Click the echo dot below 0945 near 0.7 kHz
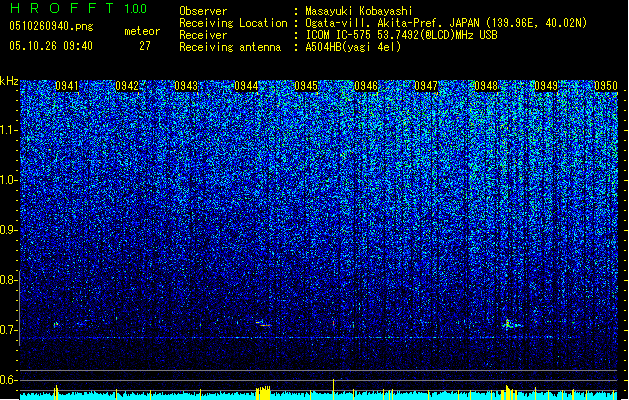Image resolution: width=629 pixels, height=400 pixels. click(333, 323)
